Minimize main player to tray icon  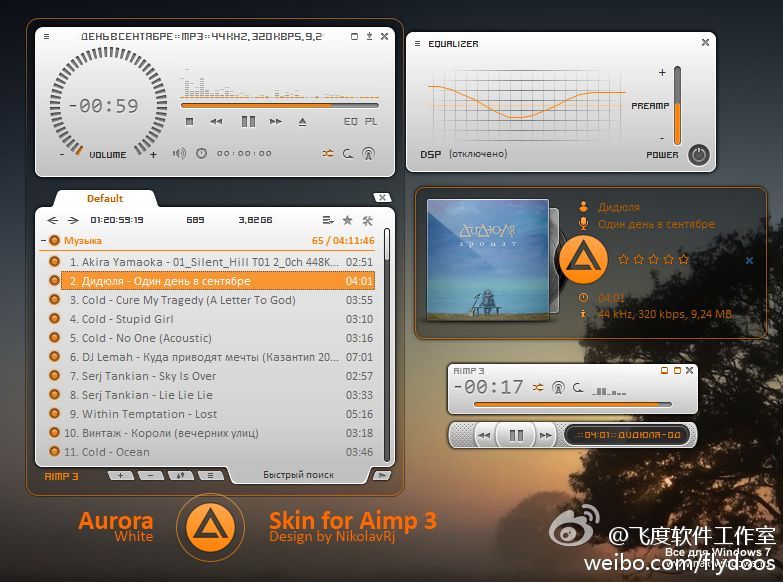tap(370, 36)
